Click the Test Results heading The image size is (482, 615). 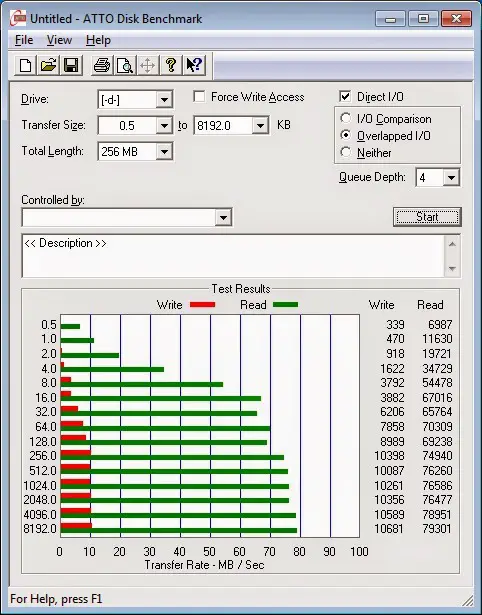[241, 289]
